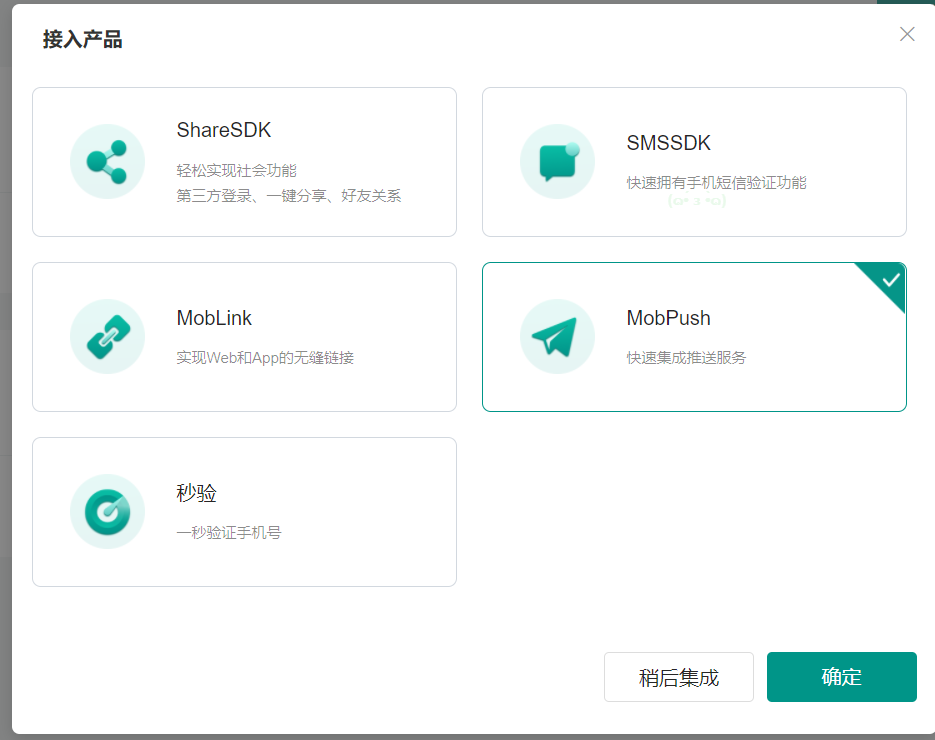
Task: Close the 接入产品 dialog
Action: coord(907,34)
